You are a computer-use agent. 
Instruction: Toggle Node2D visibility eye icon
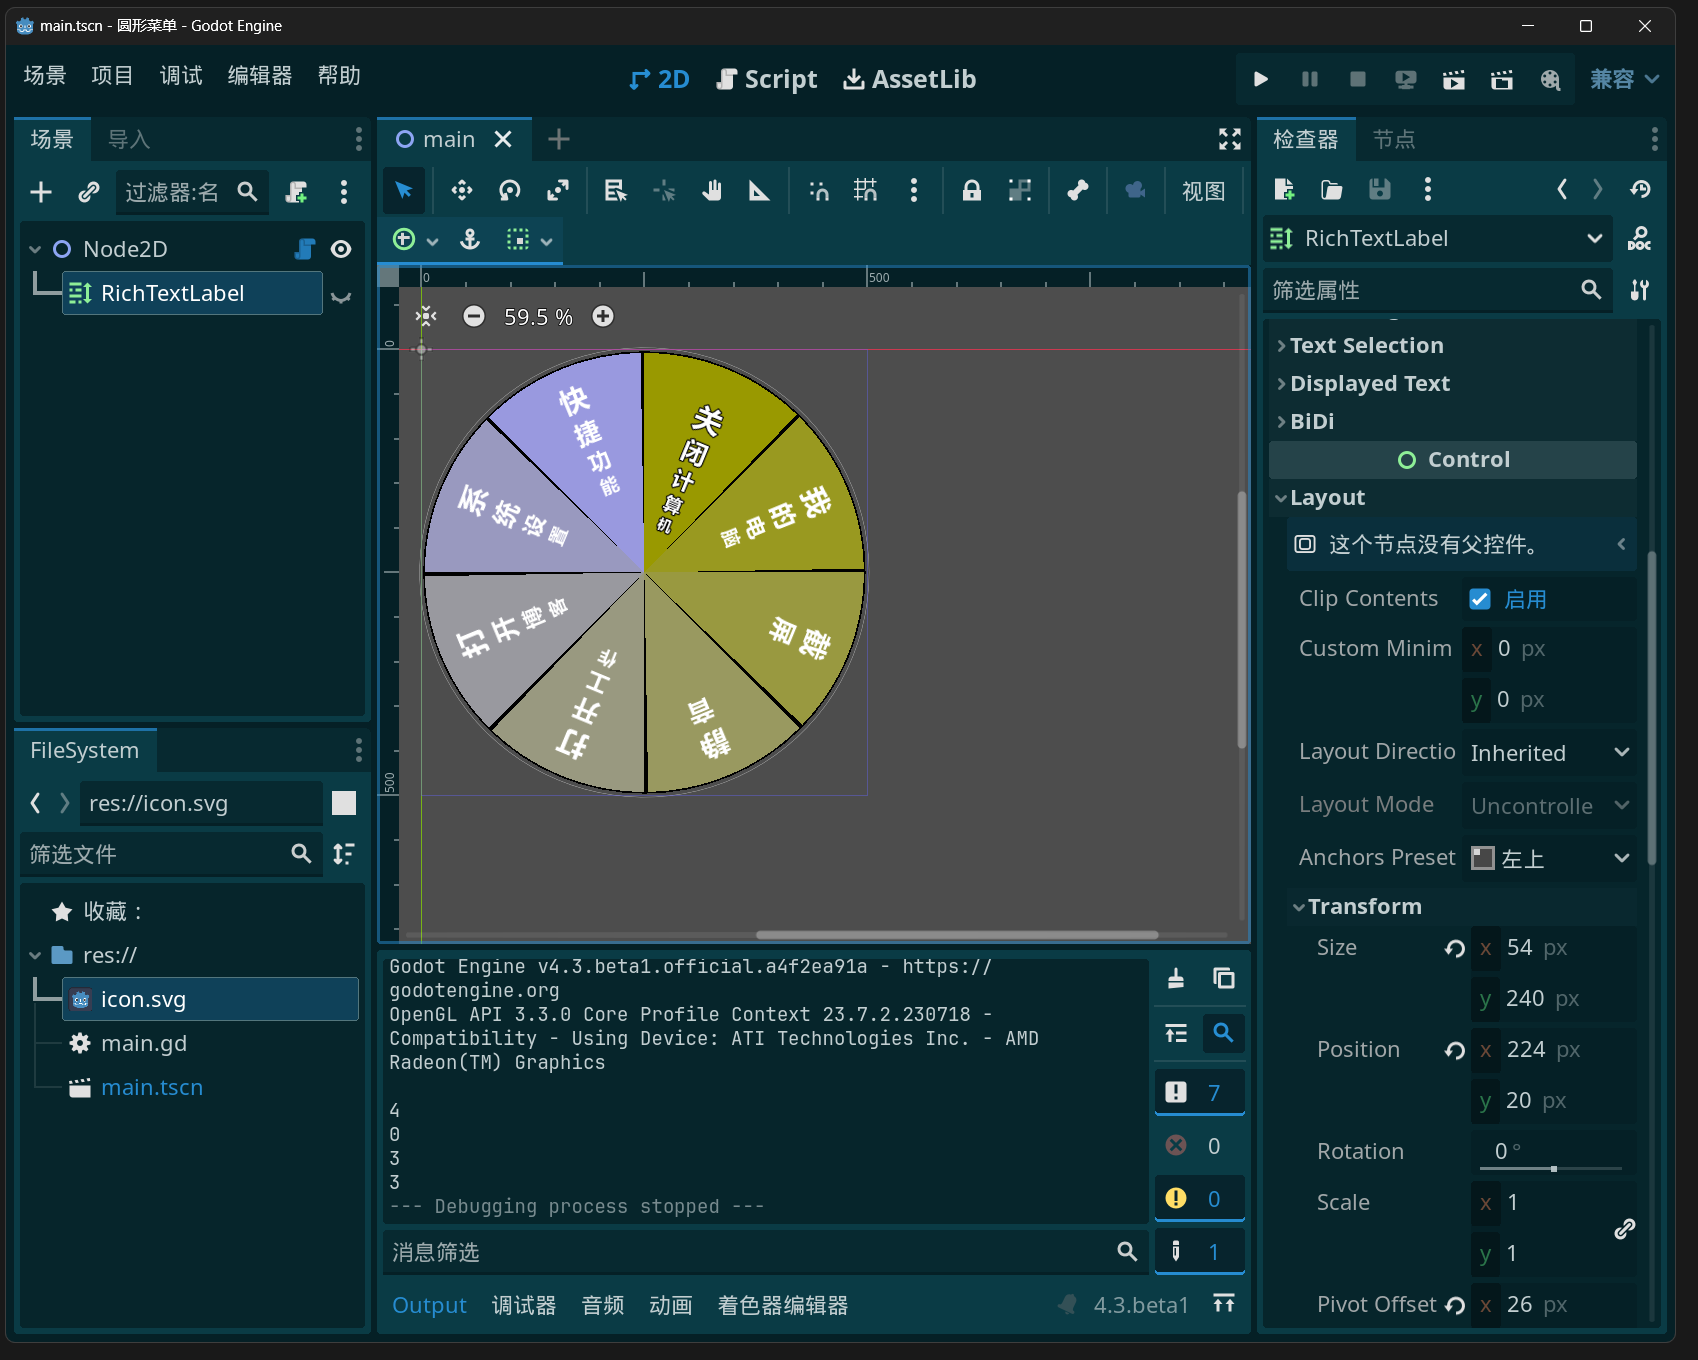pos(341,249)
